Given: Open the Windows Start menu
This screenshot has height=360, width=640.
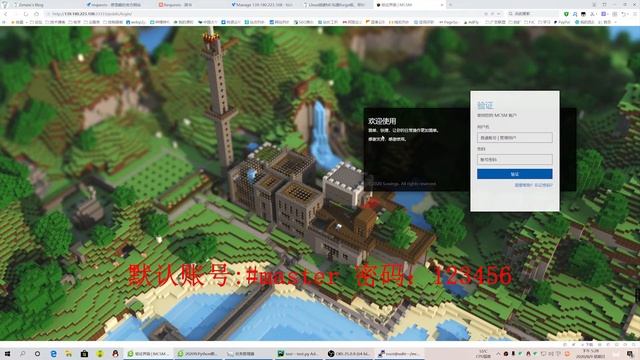Looking at the screenshot, I should 7,353.
